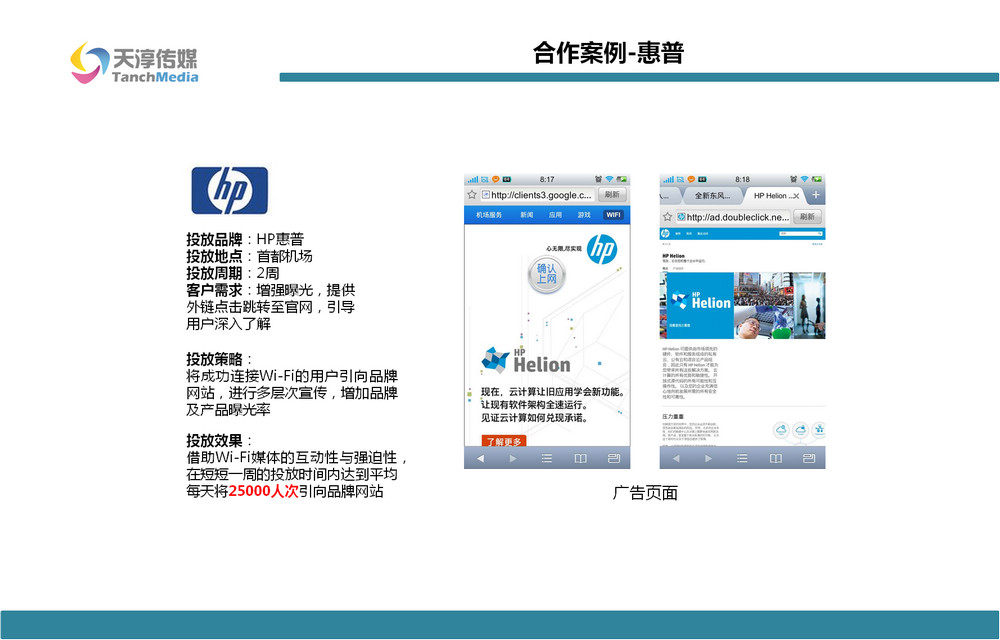Click the crowd street photo in the banner

(x=762, y=289)
